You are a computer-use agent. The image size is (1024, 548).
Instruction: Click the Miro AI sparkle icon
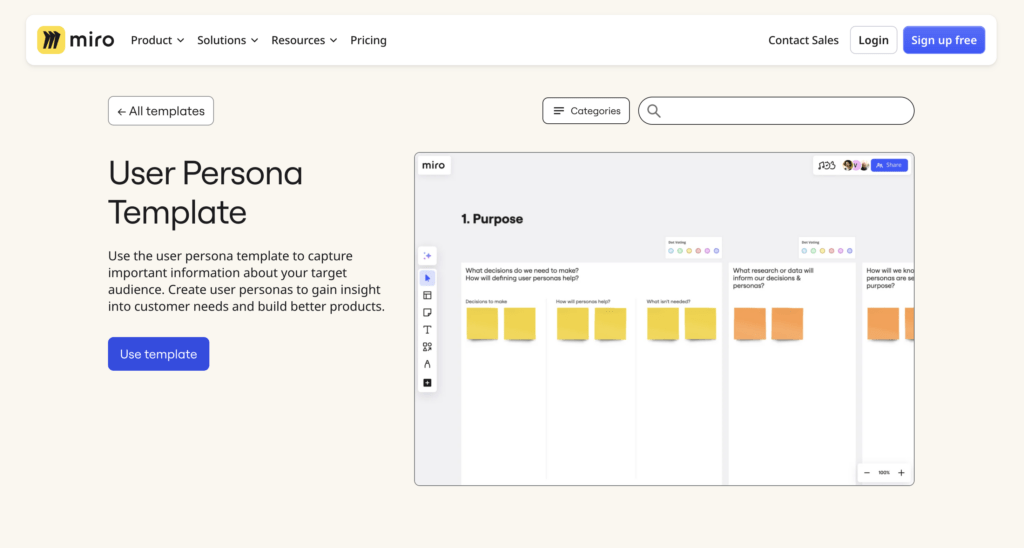point(427,256)
